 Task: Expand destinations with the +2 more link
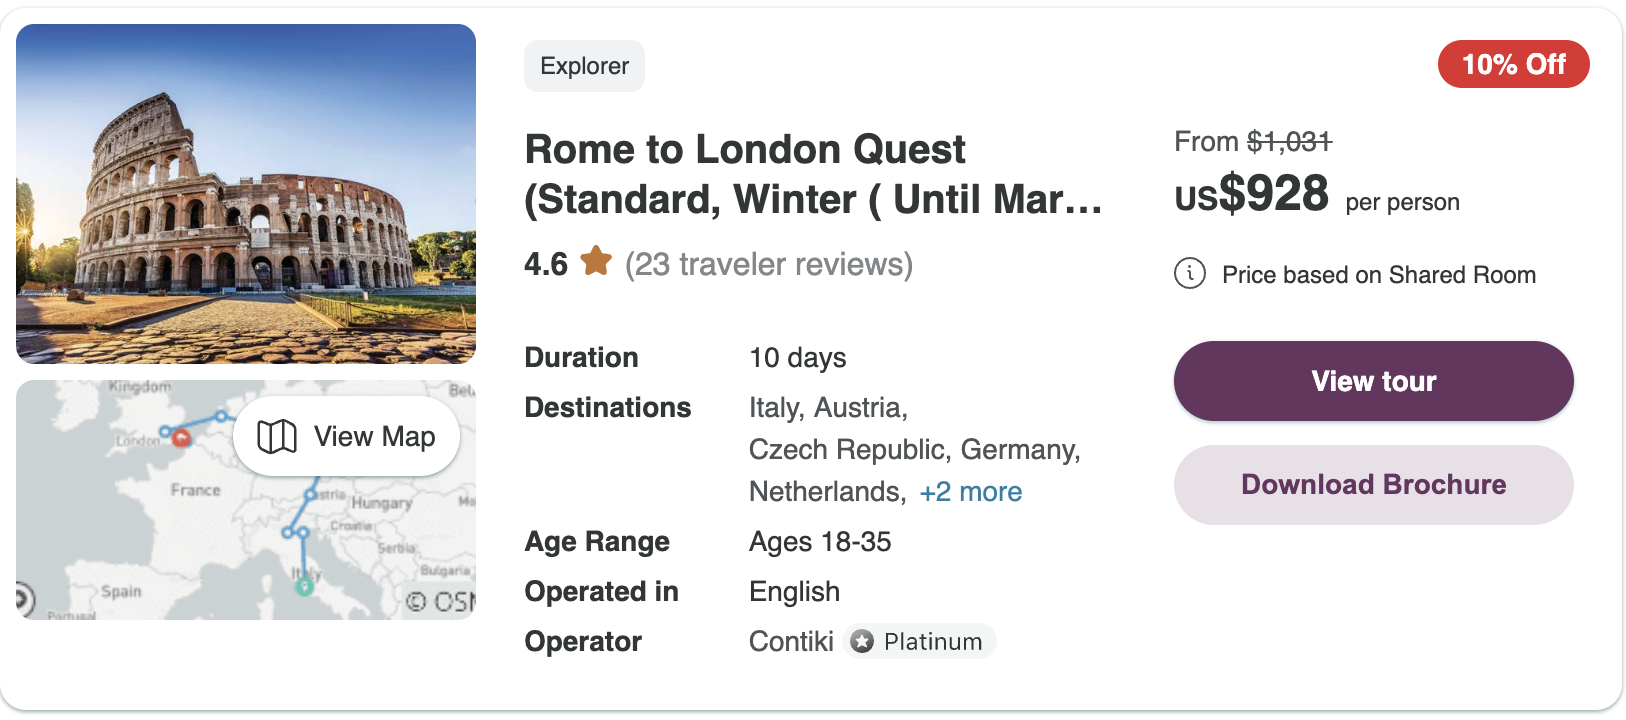coord(970,491)
